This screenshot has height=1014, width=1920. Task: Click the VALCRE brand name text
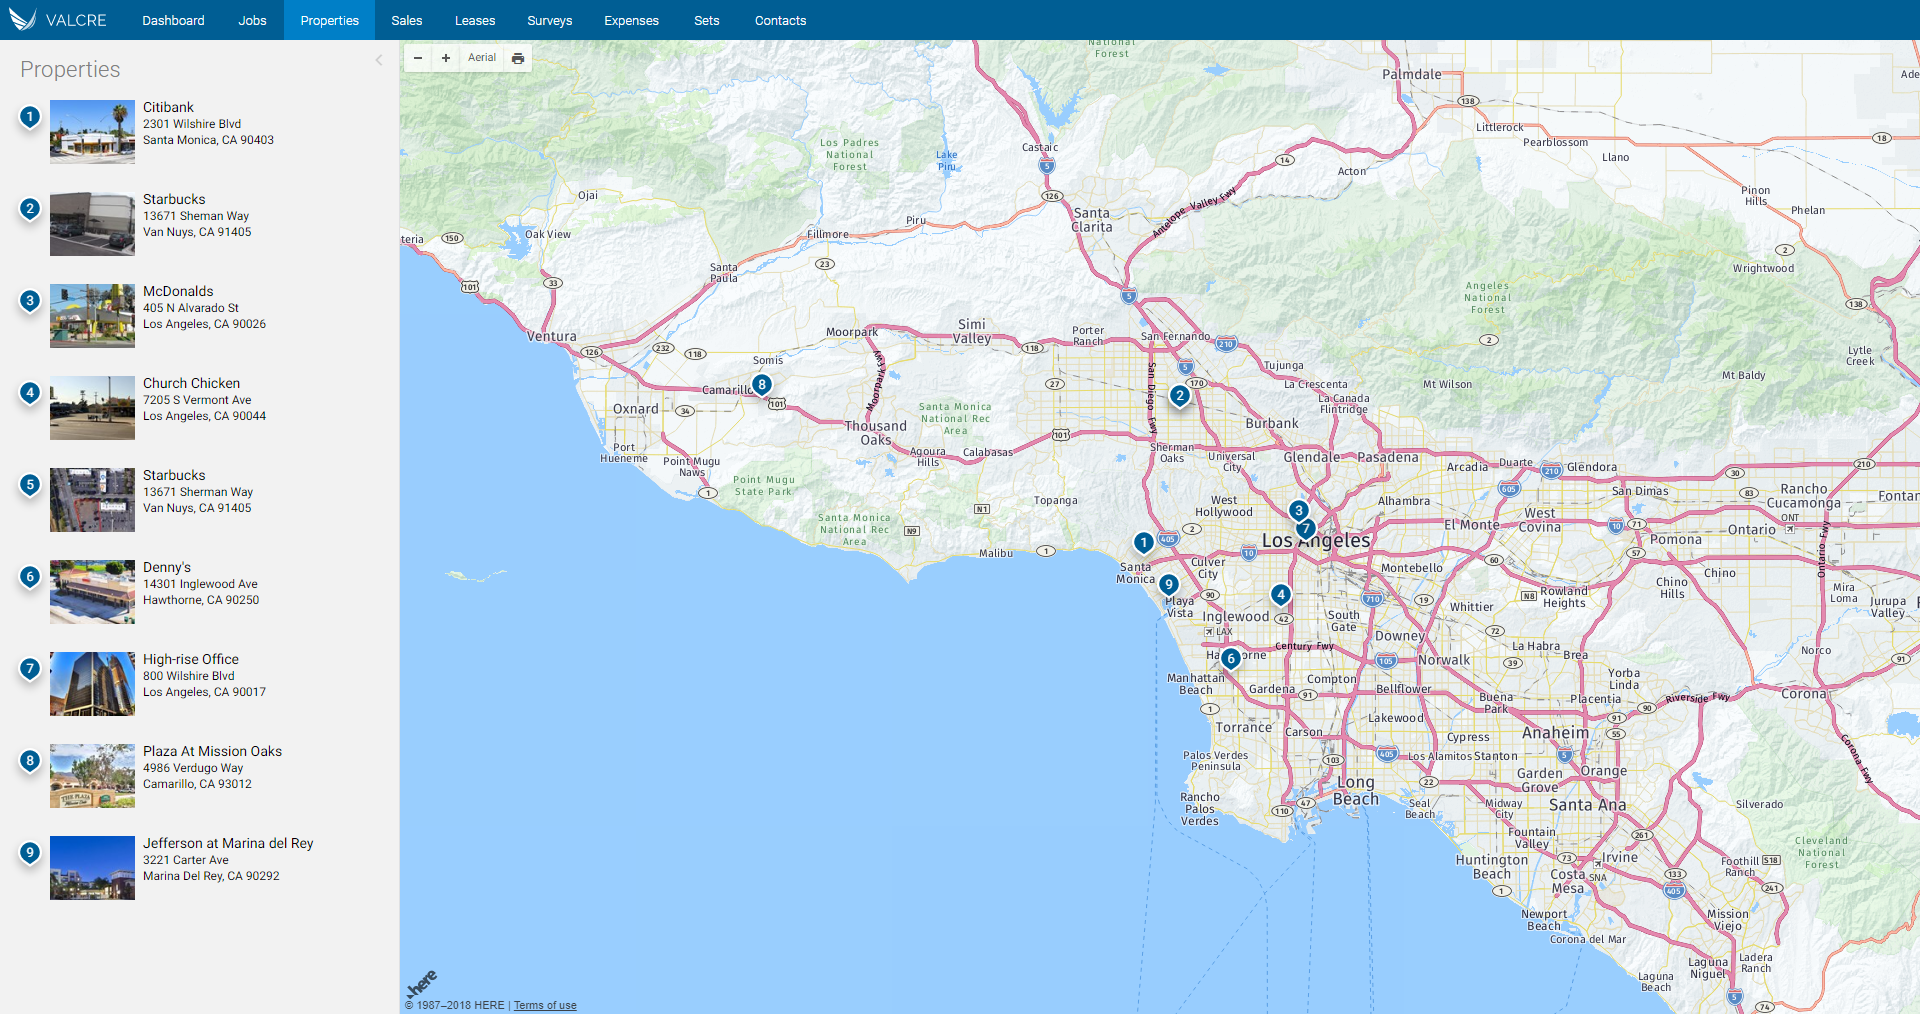pos(76,20)
